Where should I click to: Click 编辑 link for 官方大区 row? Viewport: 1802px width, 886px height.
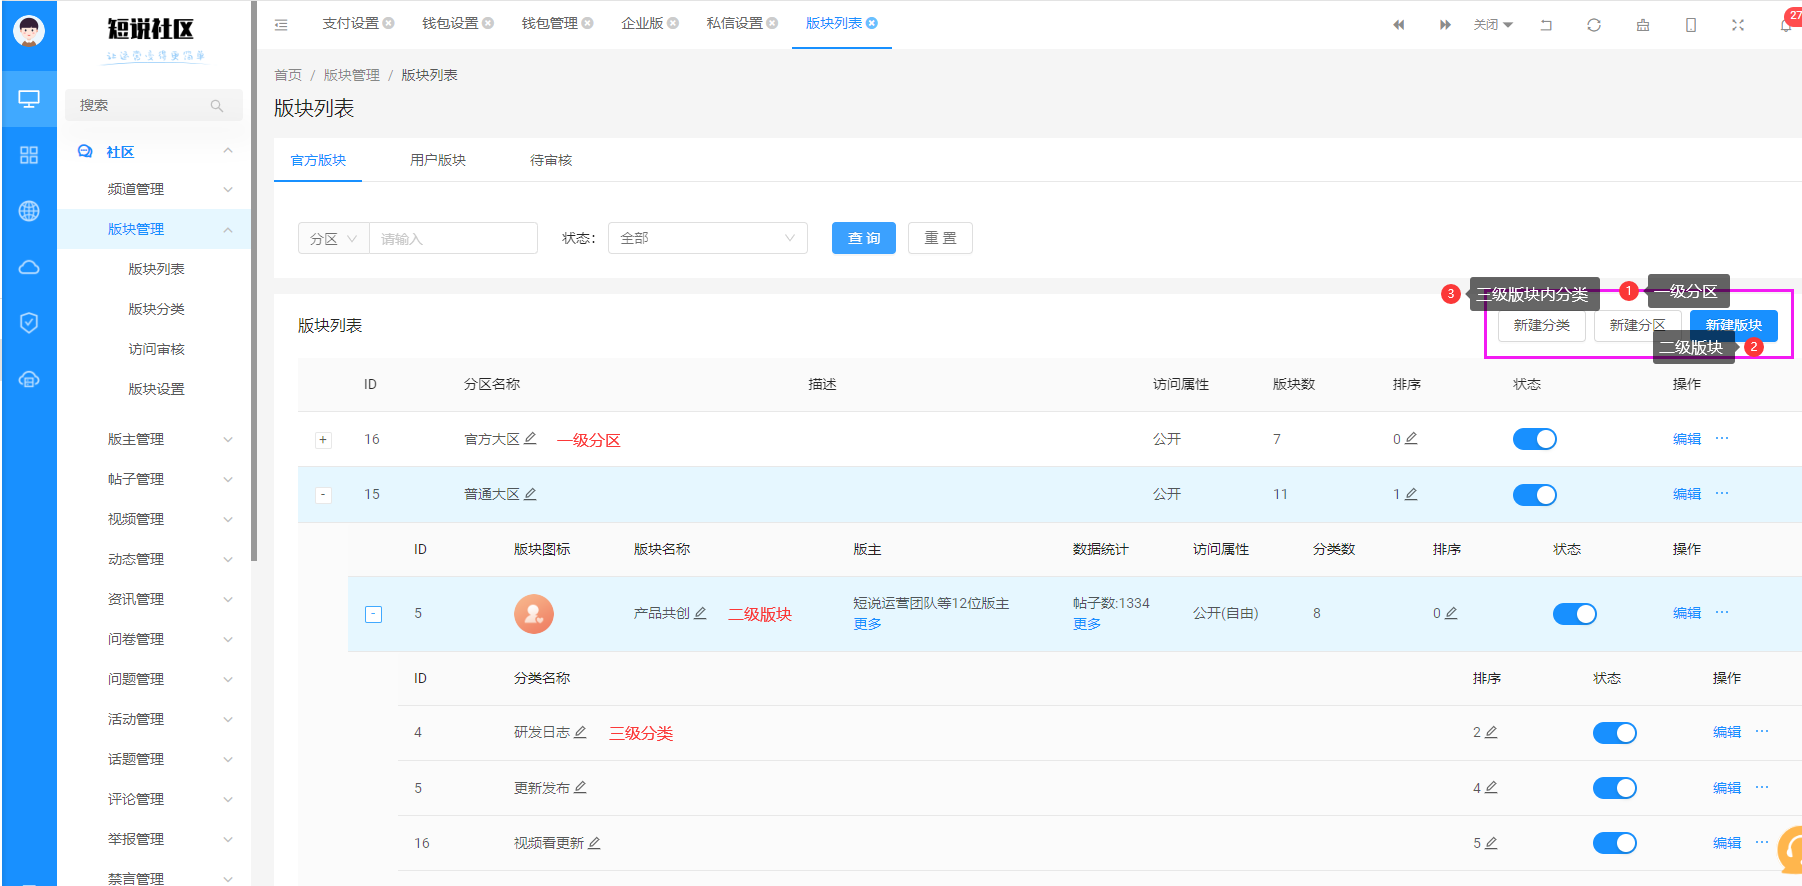pyautogui.click(x=1687, y=439)
